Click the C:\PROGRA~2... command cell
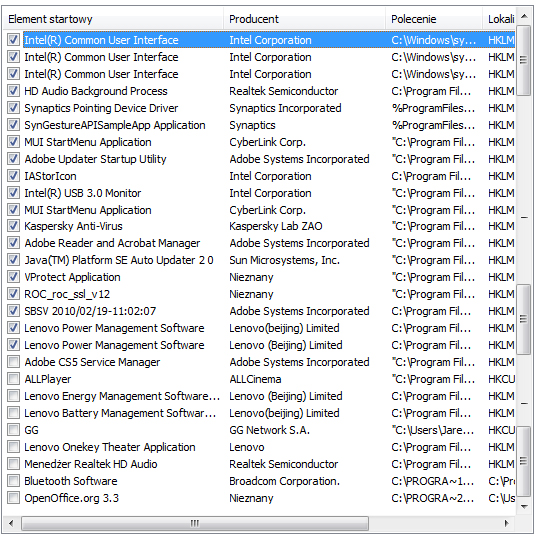This screenshot has height=538, width=540. 433,498
